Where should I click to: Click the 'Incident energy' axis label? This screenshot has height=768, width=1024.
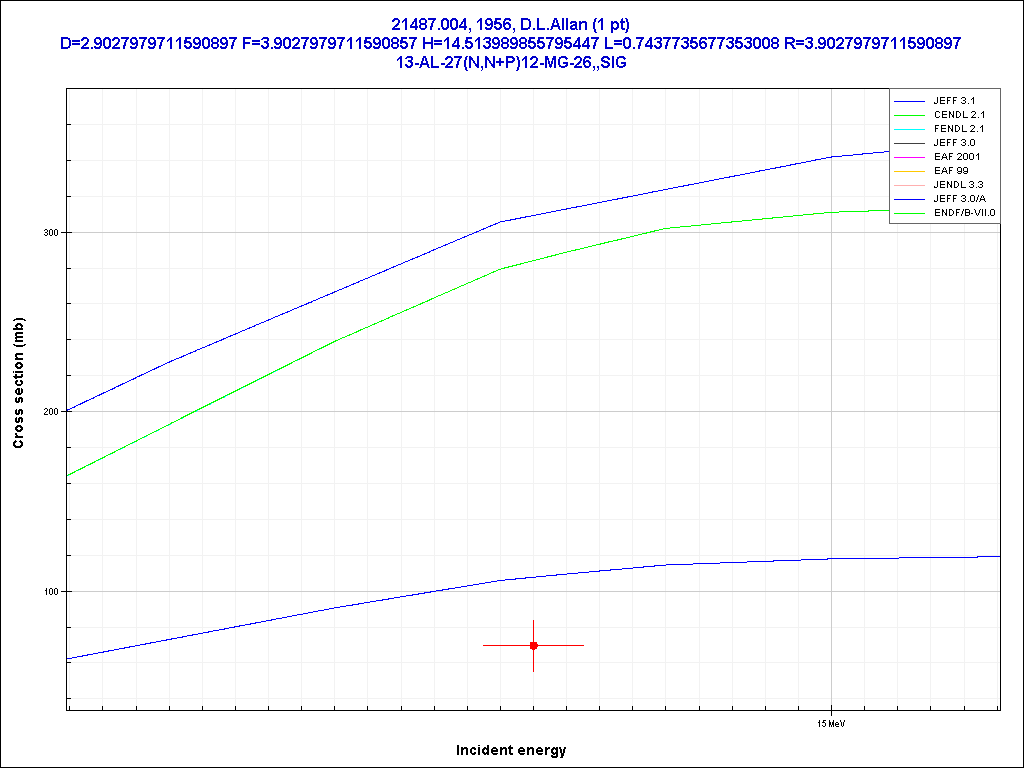pos(511,750)
